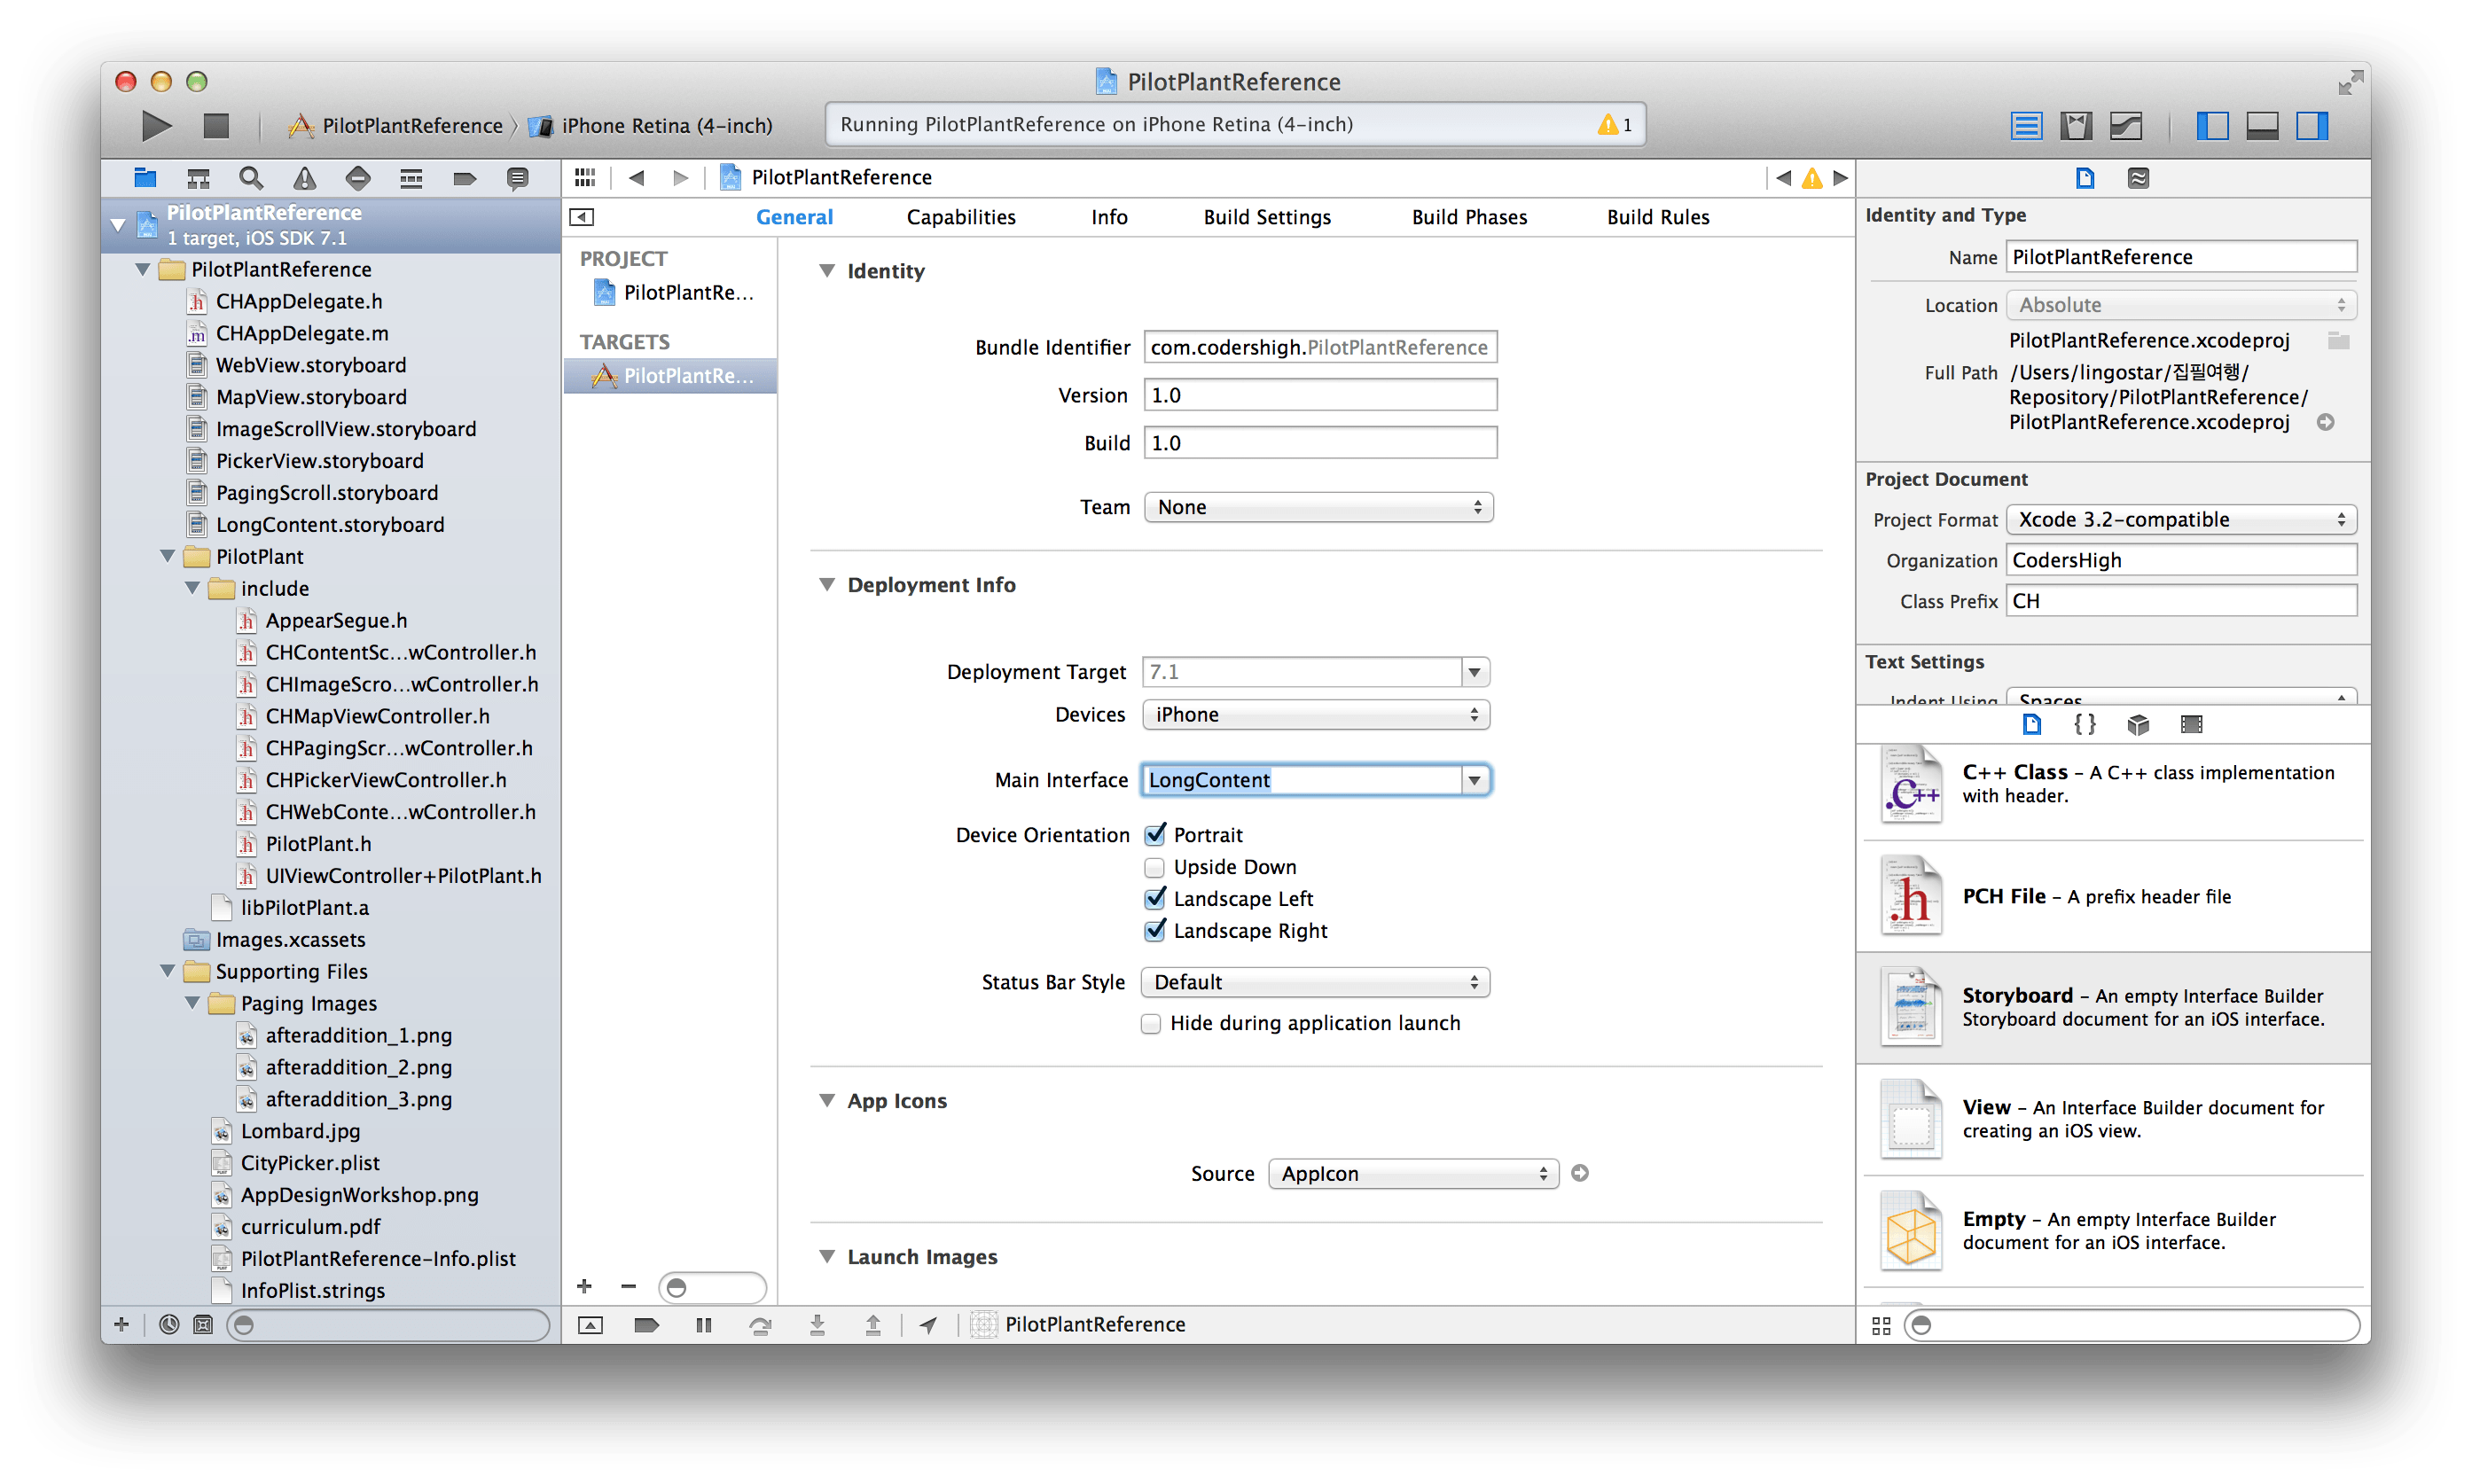
Task: Open MapView.storyboard in navigator
Action: 311,397
